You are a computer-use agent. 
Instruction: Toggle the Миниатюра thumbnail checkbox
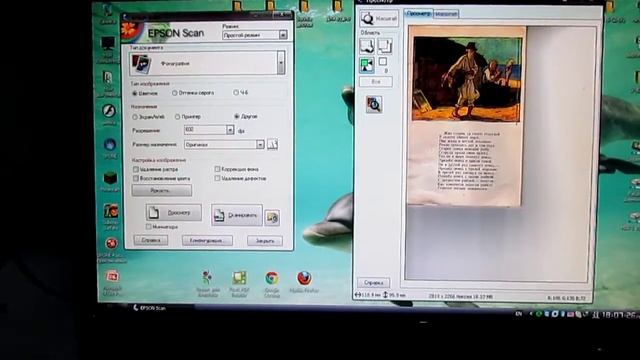pyautogui.click(x=149, y=226)
